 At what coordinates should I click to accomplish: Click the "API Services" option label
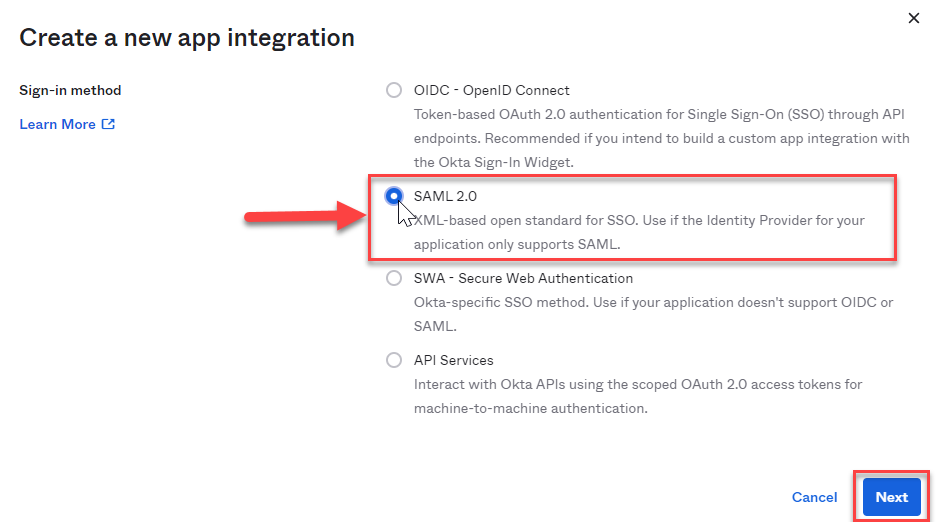(x=453, y=360)
